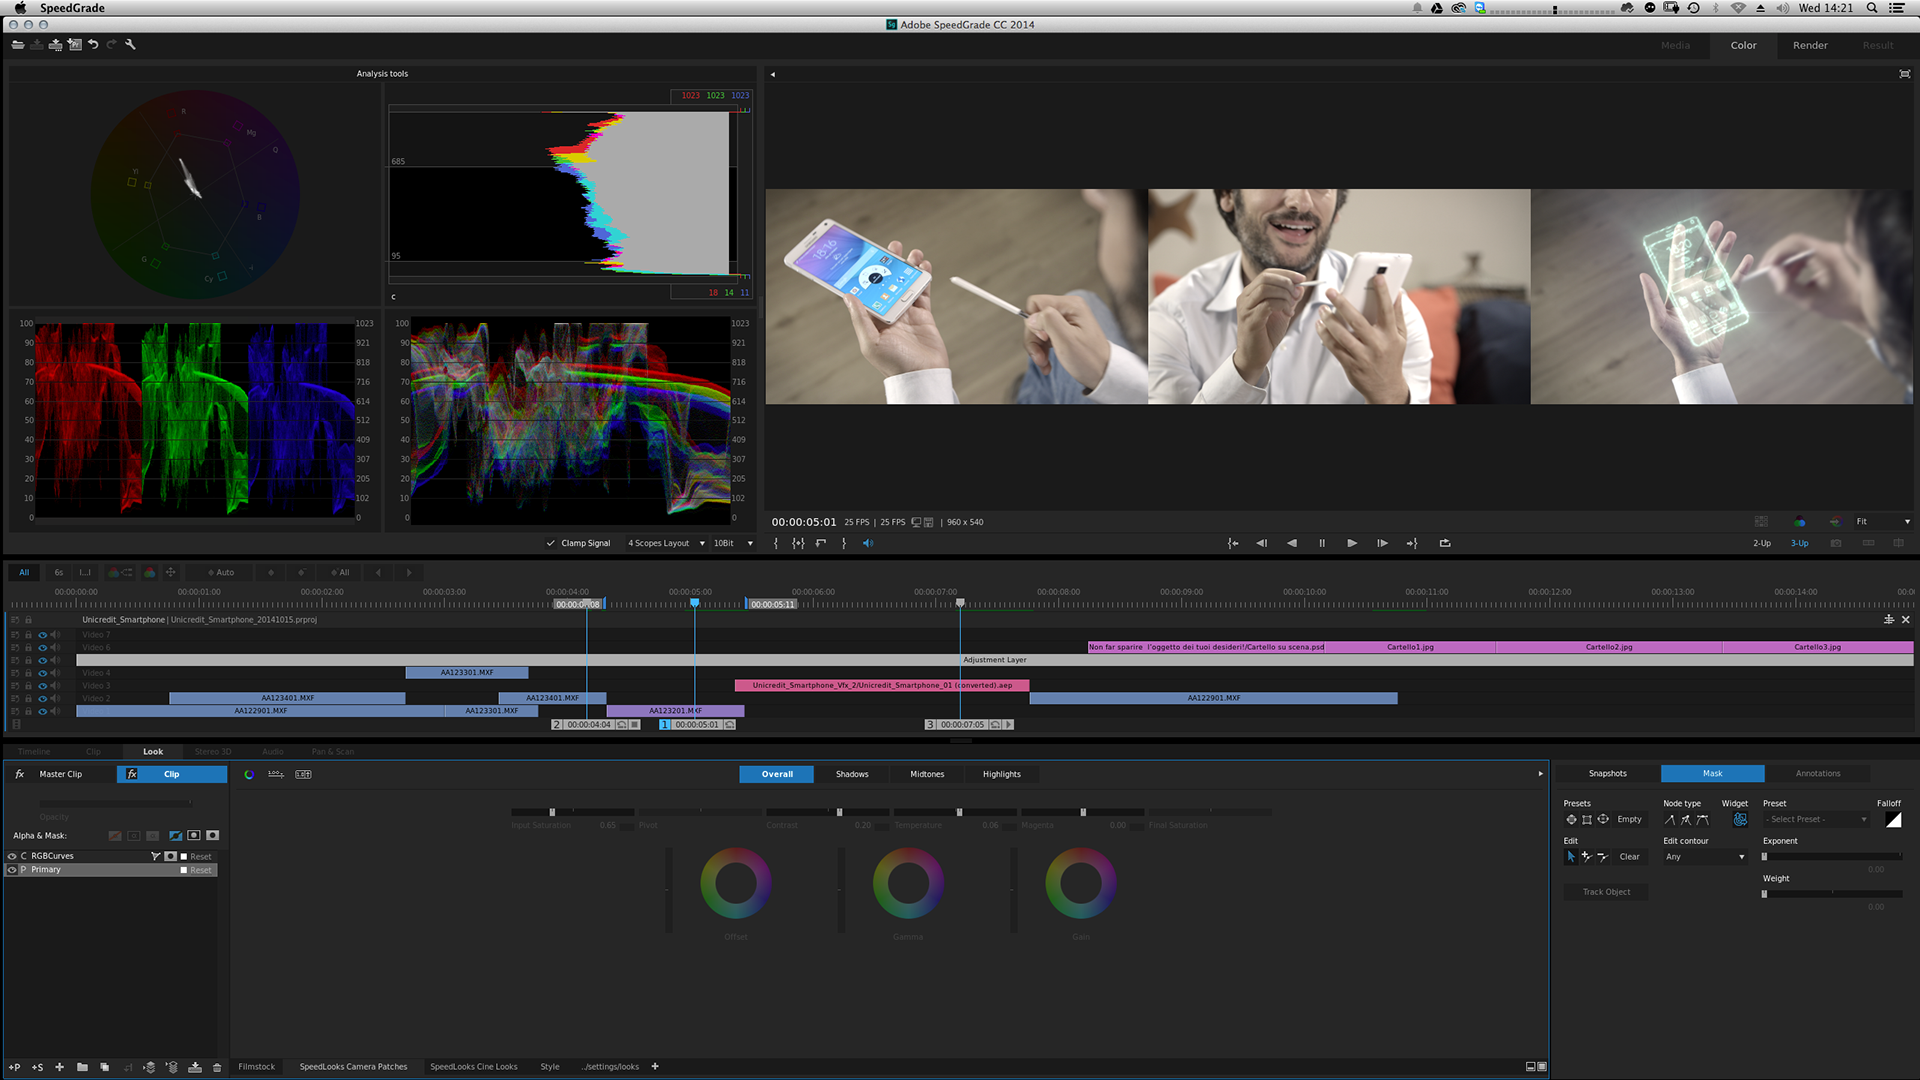
Task: Open the Fit zoom dropdown
Action: click(1883, 522)
